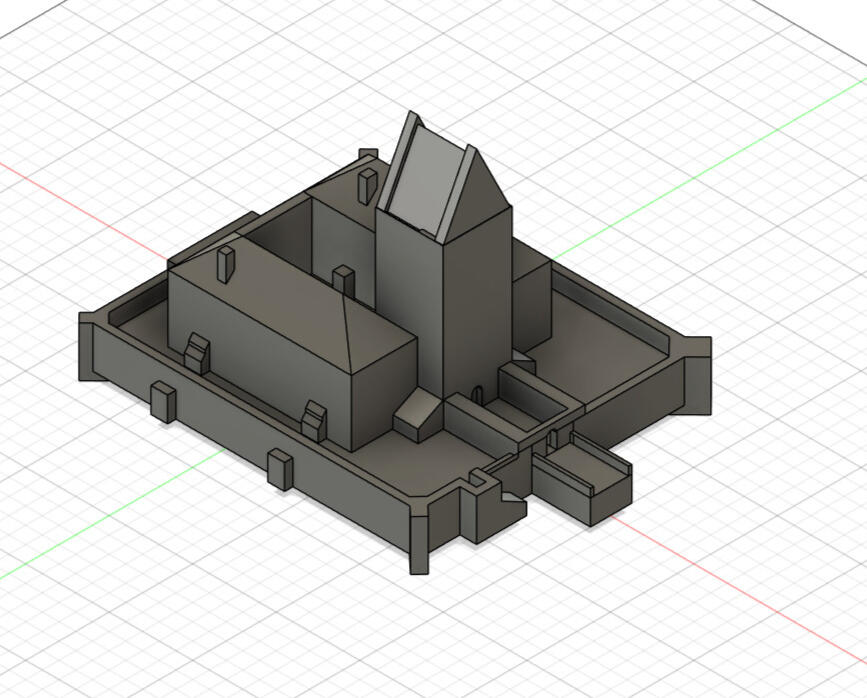The width and height of the screenshot is (867, 698).
Task: Pick the left dormer on the hall's front wall
Action: 196,353
